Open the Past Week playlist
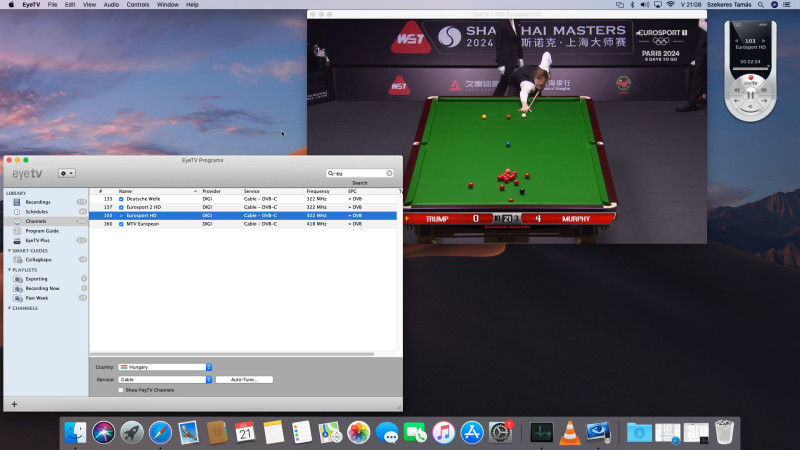The image size is (800, 450). [x=37, y=298]
